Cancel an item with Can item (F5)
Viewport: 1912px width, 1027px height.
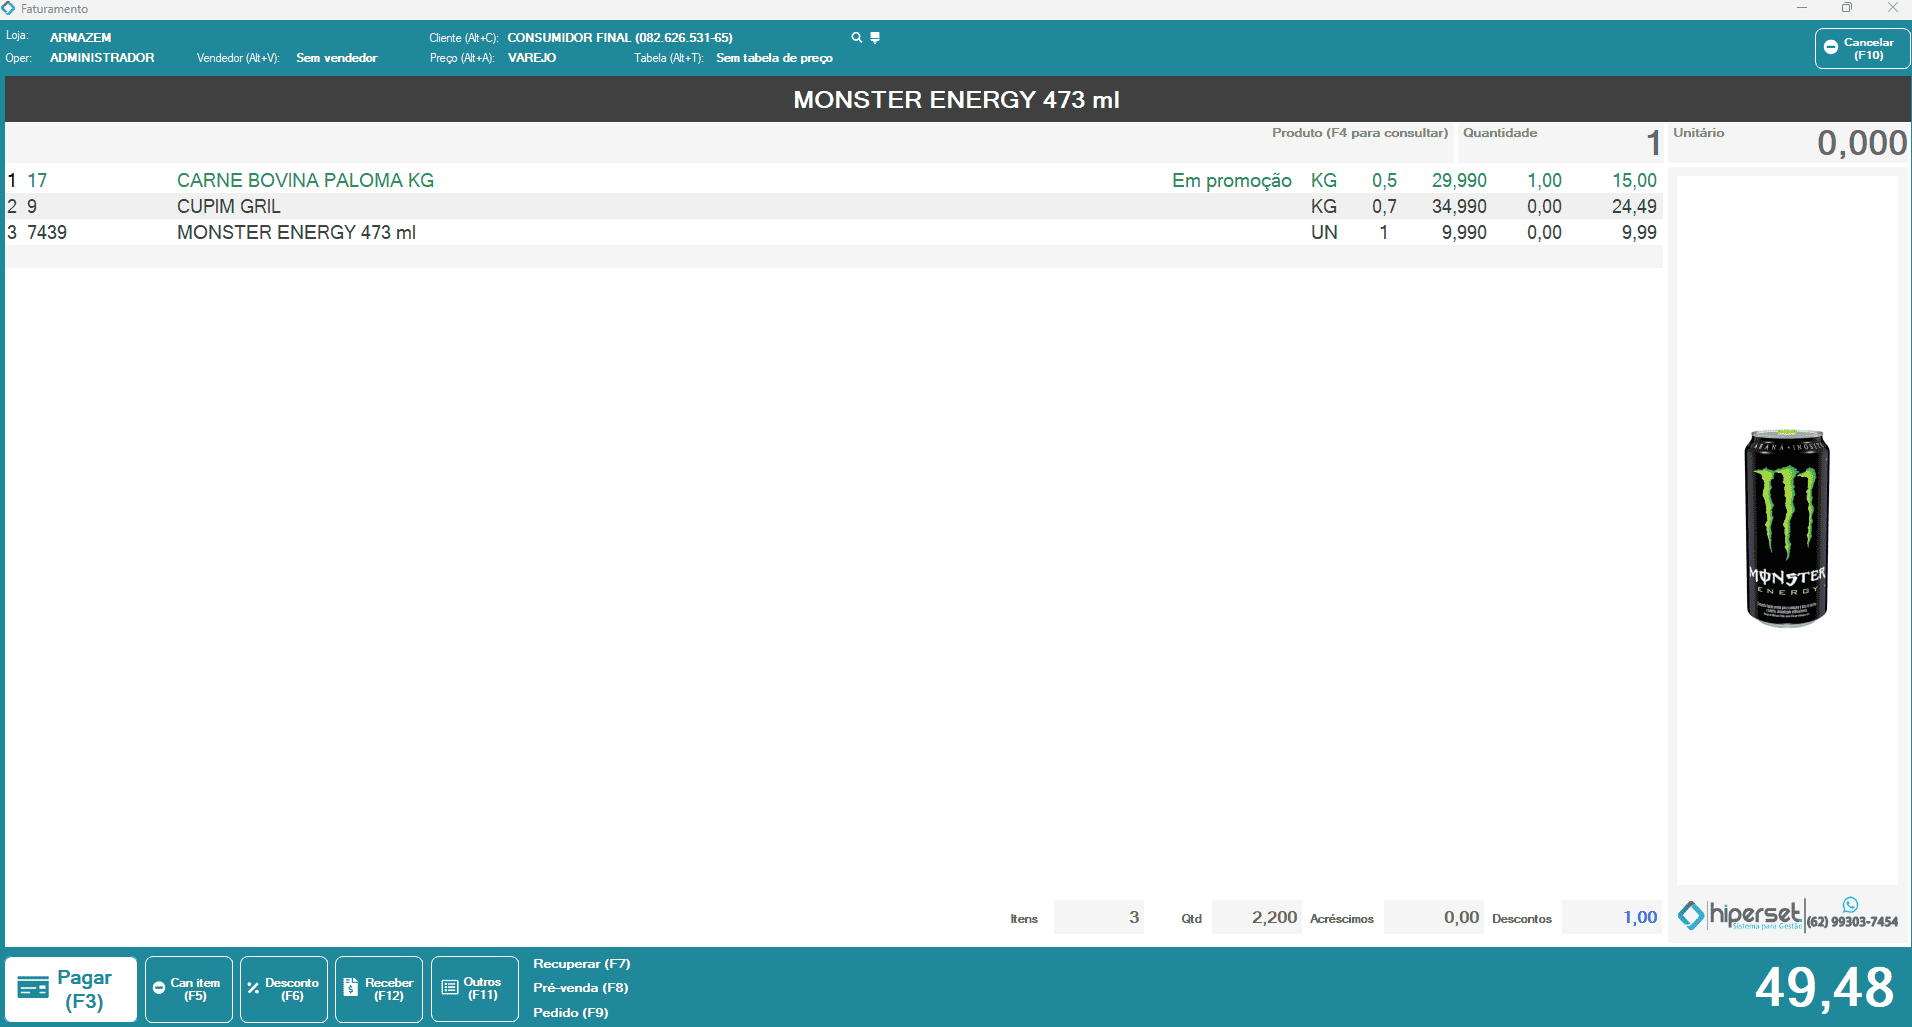[x=188, y=989]
